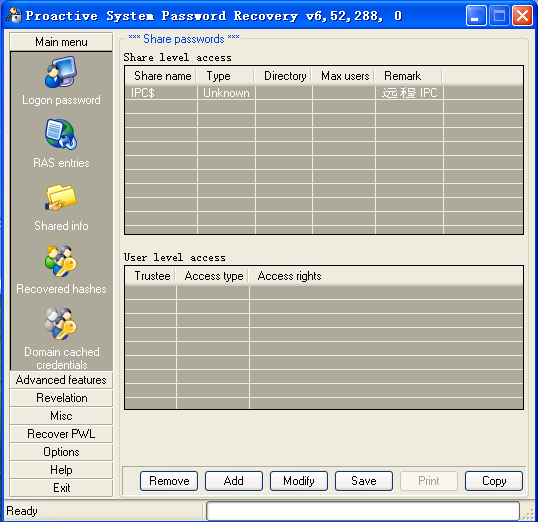The image size is (538, 522).
Task: Open Domain cached credentials icon
Action: [x=61, y=324]
